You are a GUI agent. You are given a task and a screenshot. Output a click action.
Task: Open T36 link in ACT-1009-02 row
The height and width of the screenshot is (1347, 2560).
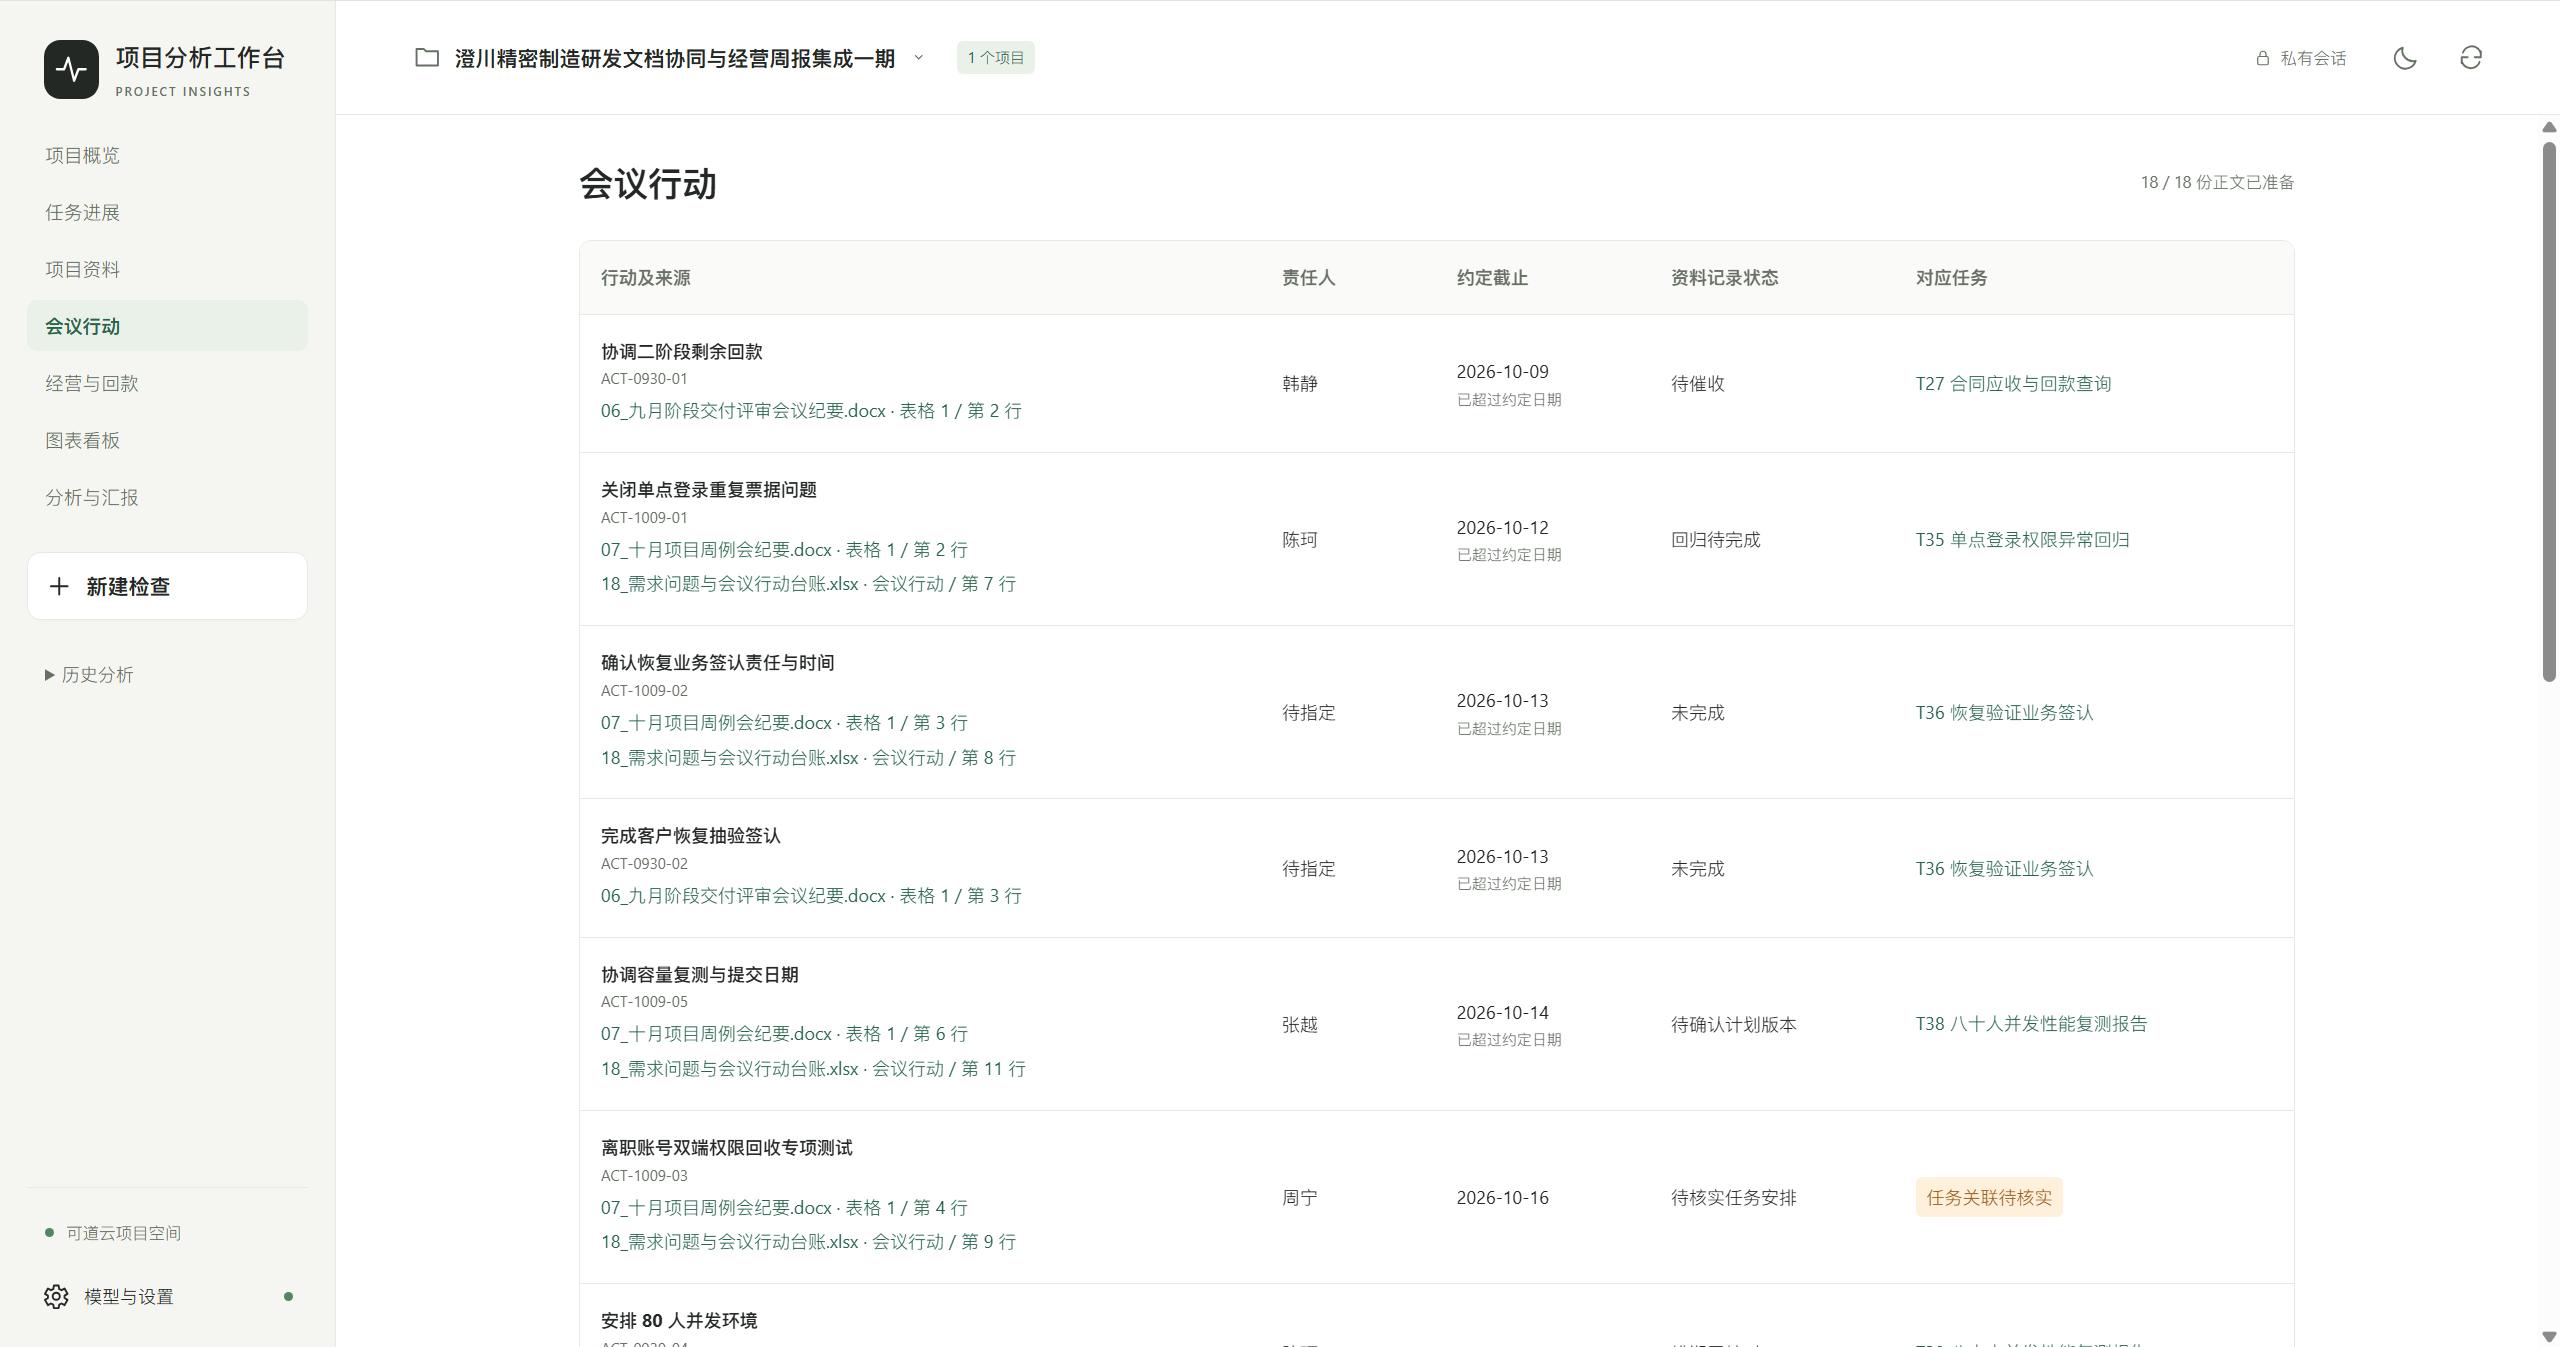pyautogui.click(x=2004, y=712)
